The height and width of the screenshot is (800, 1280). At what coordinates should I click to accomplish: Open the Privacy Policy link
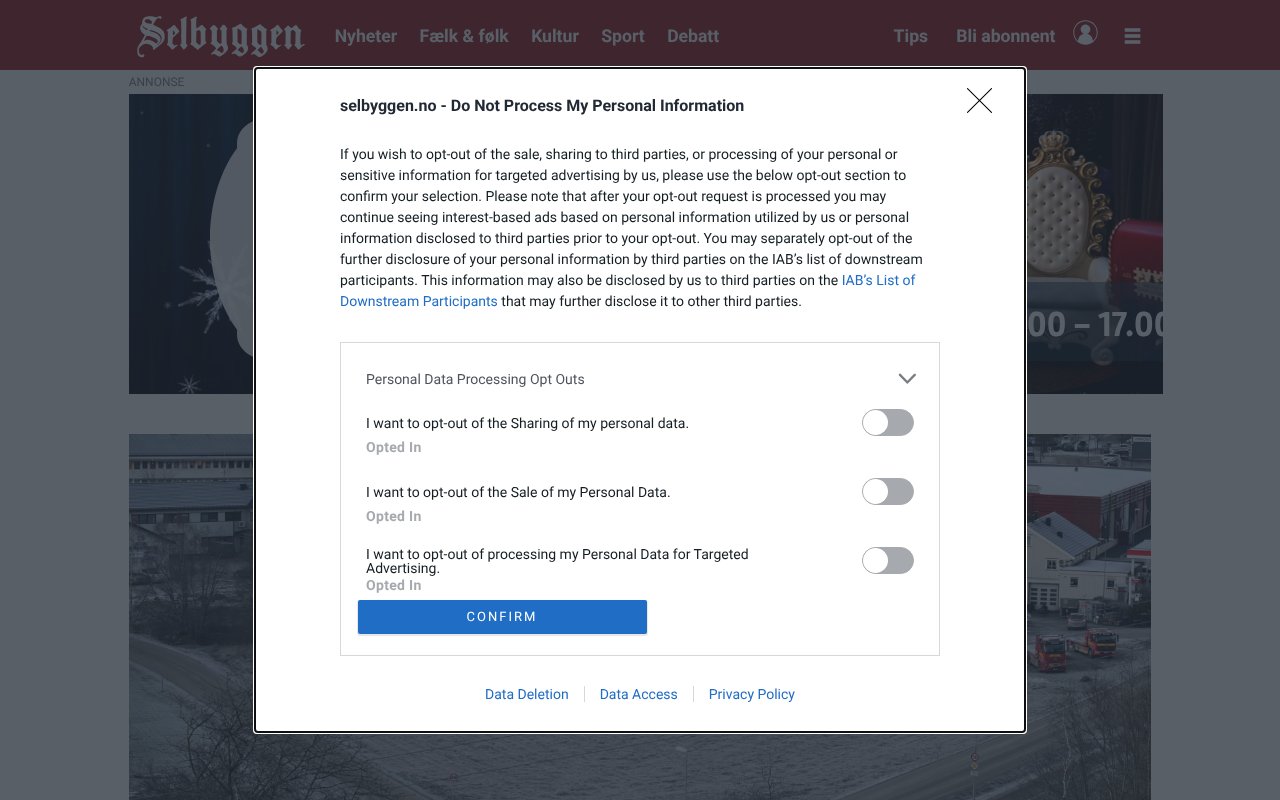pyautogui.click(x=751, y=694)
